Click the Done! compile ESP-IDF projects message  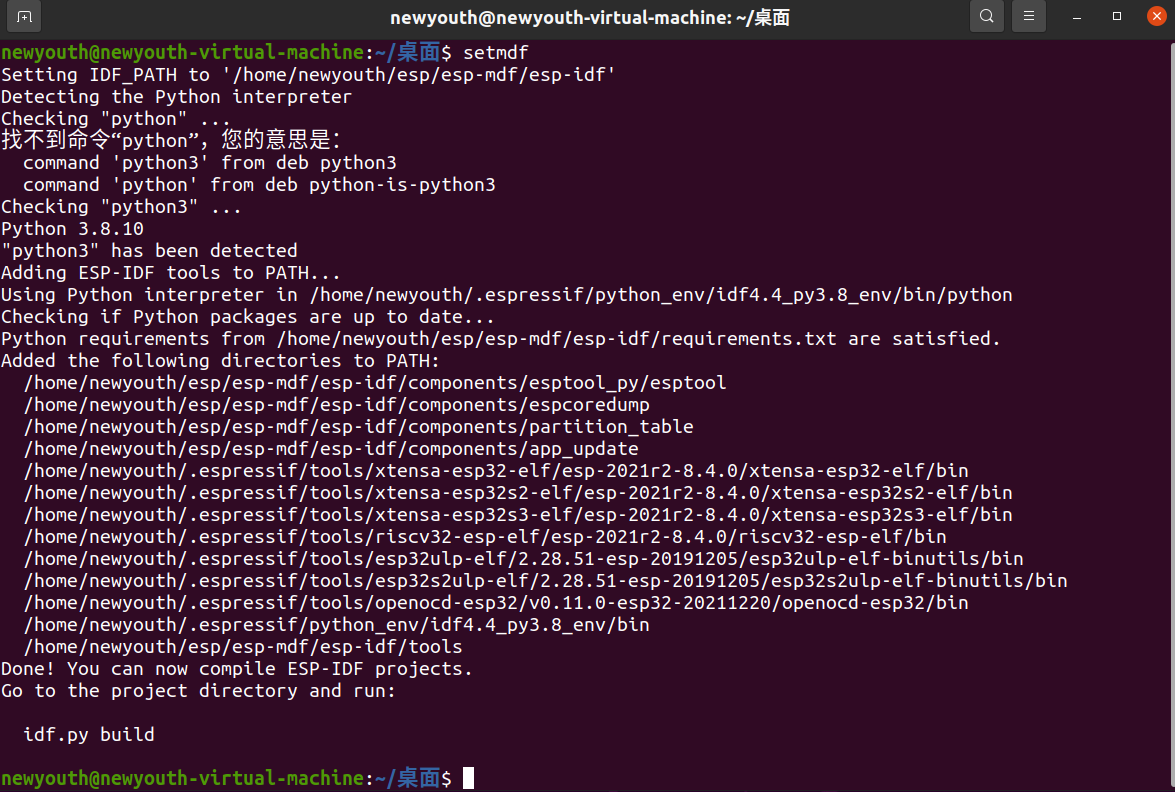tap(236, 668)
